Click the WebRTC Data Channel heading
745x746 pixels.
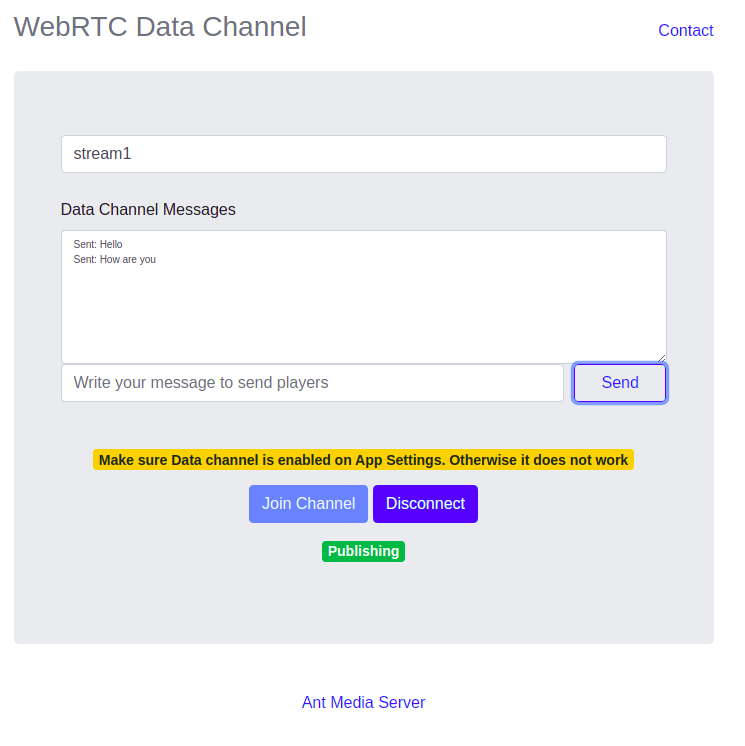tap(160, 27)
